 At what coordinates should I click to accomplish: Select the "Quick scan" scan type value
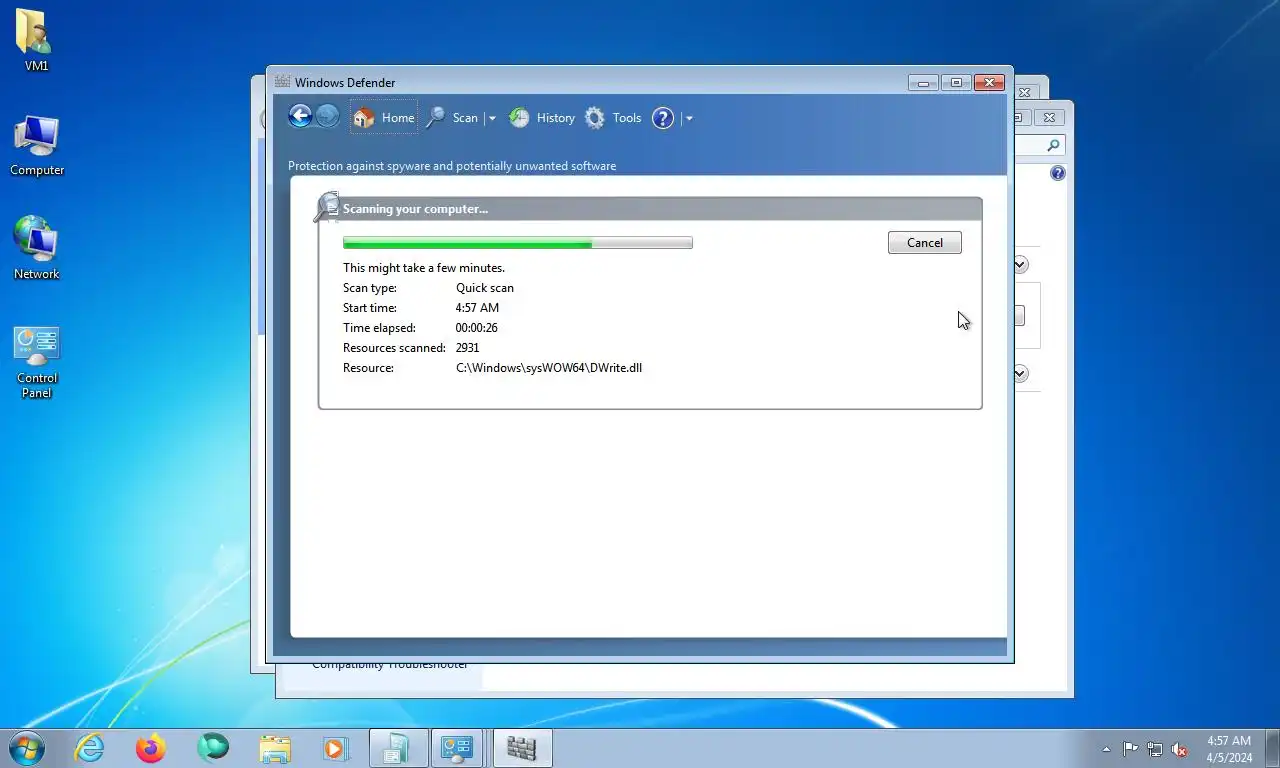pyautogui.click(x=485, y=288)
